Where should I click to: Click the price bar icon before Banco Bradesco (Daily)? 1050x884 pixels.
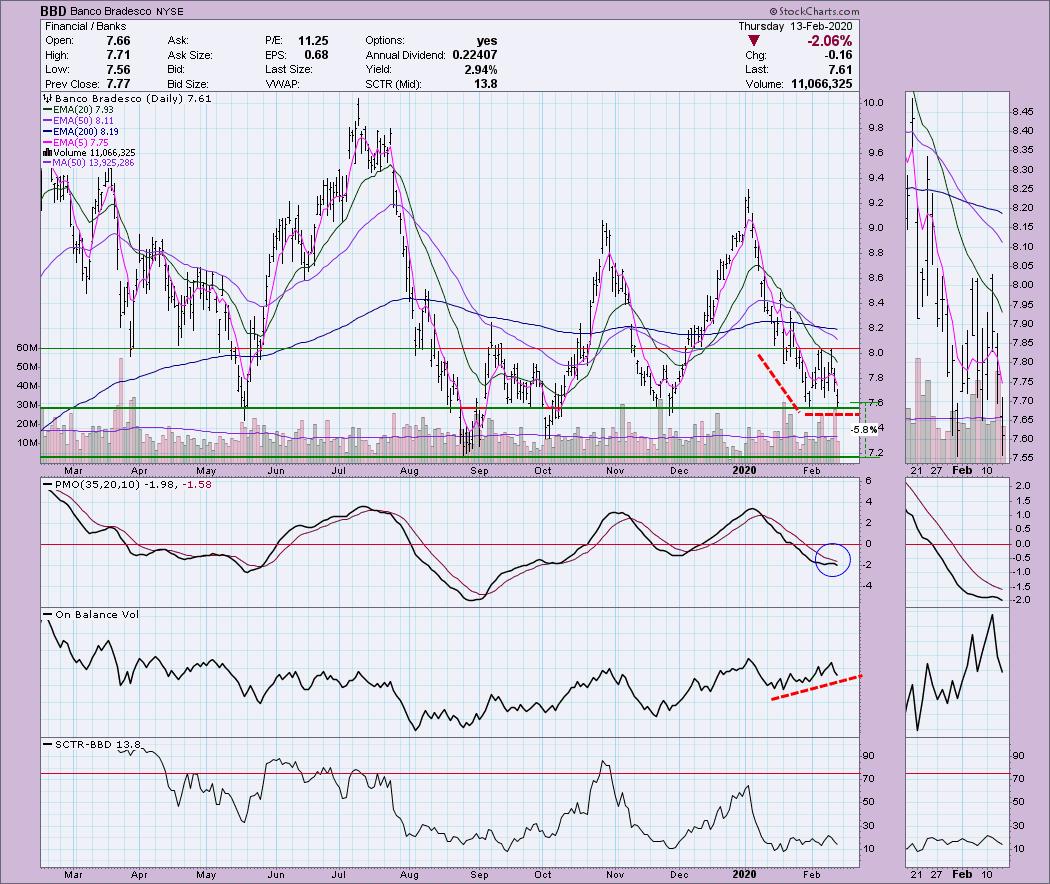pos(48,98)
